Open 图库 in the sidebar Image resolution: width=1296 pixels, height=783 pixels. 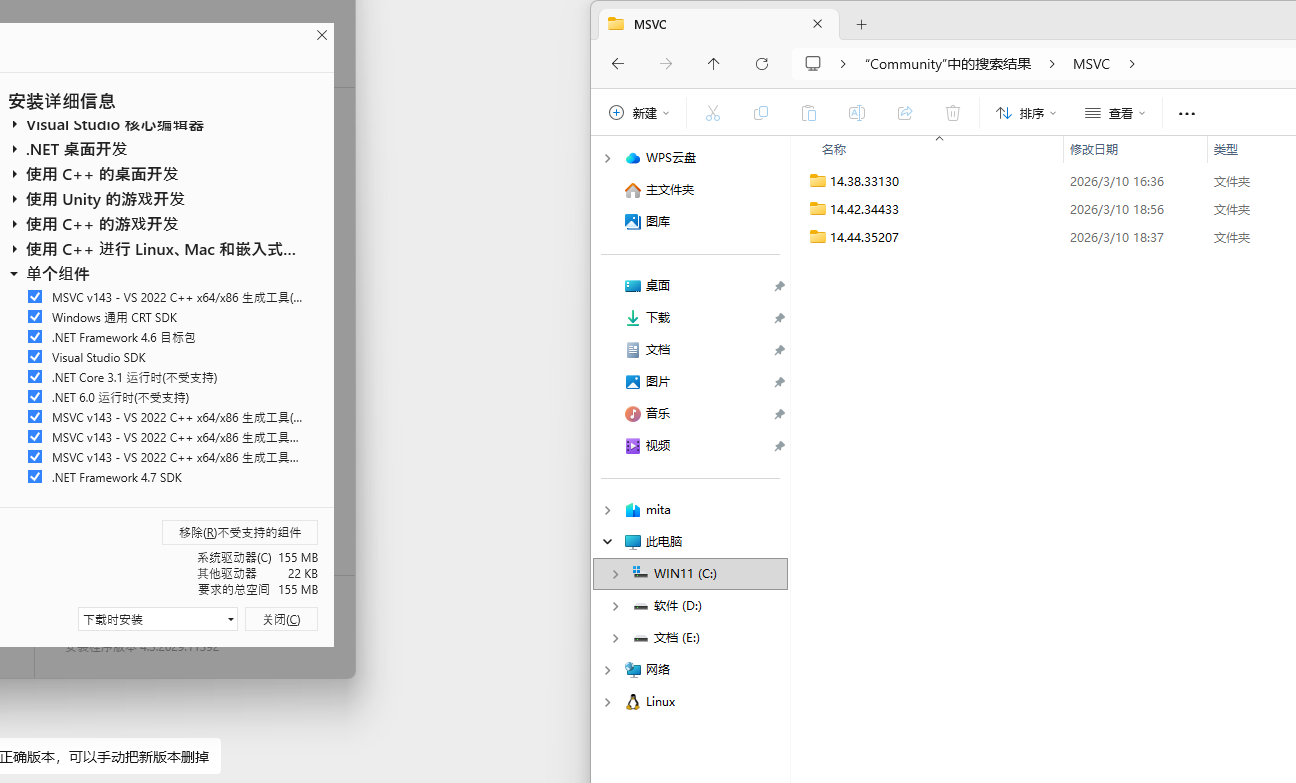(x=647, y=222)
